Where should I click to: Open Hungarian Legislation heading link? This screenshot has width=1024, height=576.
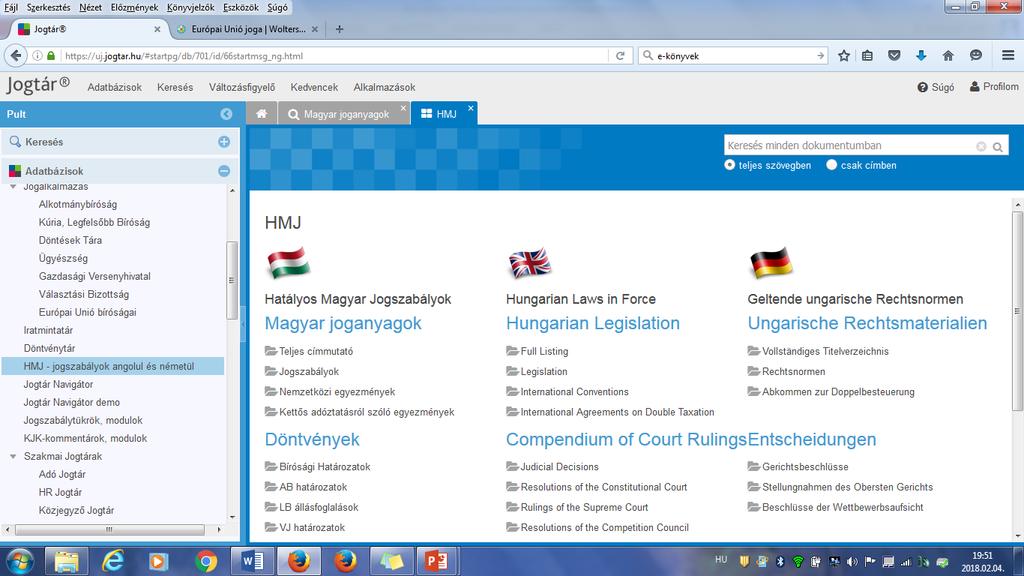point(593,323)
